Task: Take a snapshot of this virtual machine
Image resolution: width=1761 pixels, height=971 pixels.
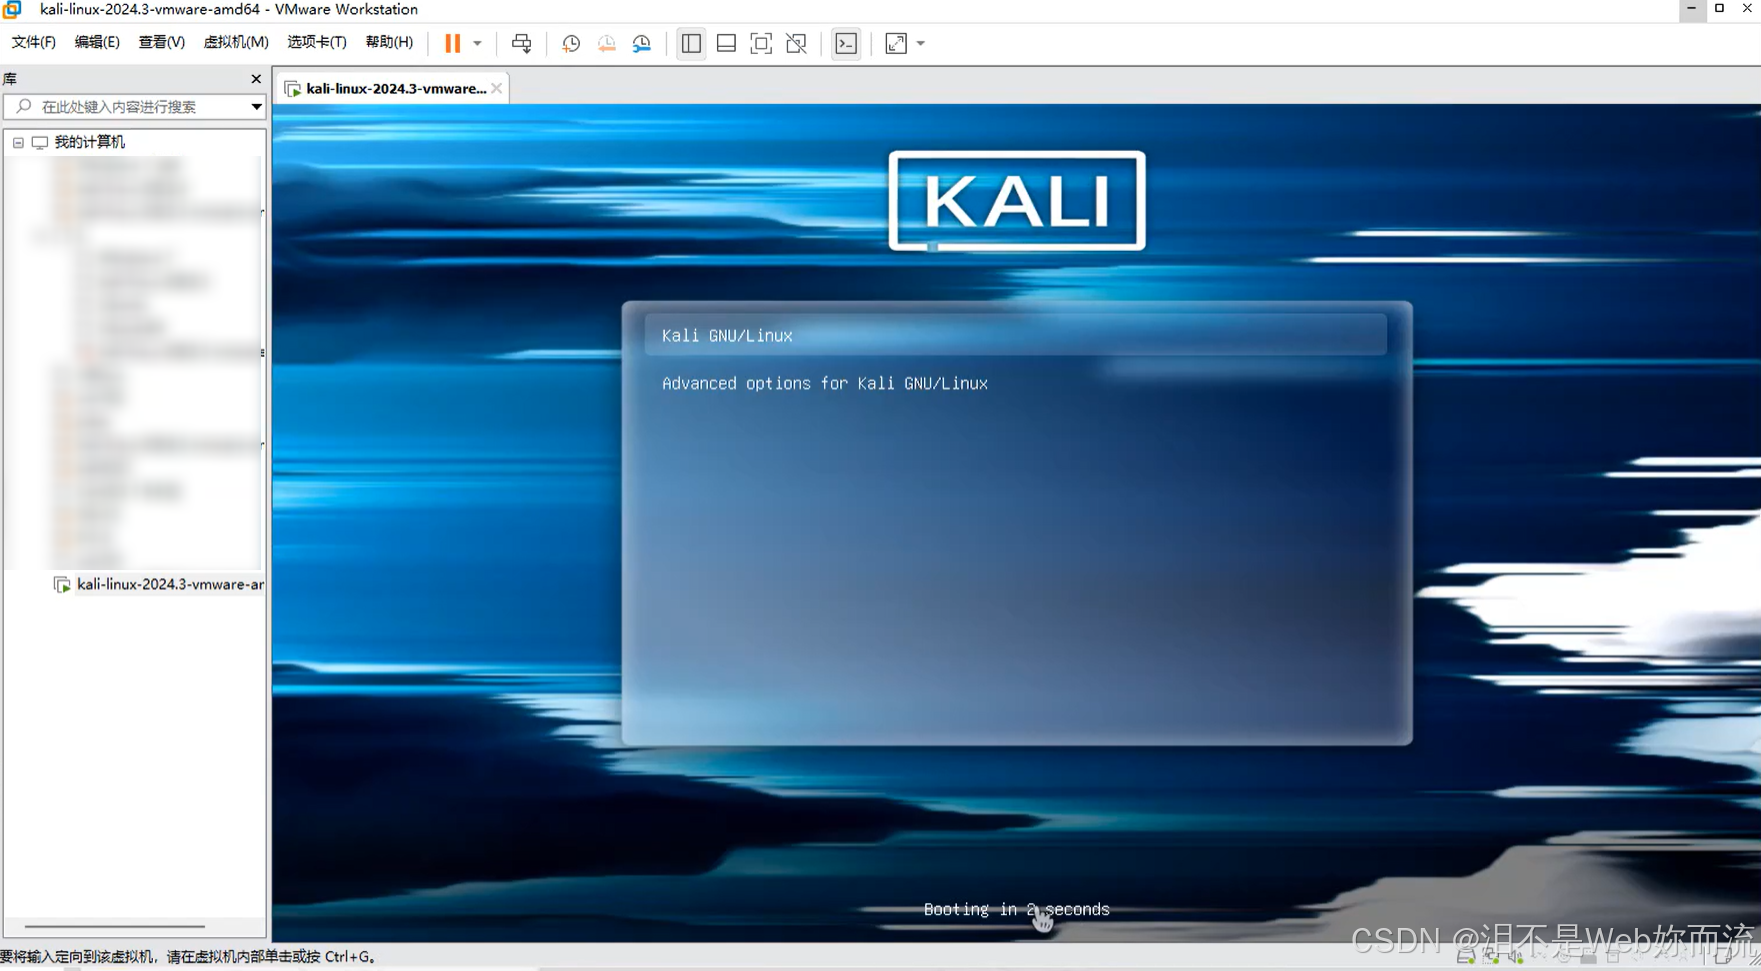Action: [571, 43]
